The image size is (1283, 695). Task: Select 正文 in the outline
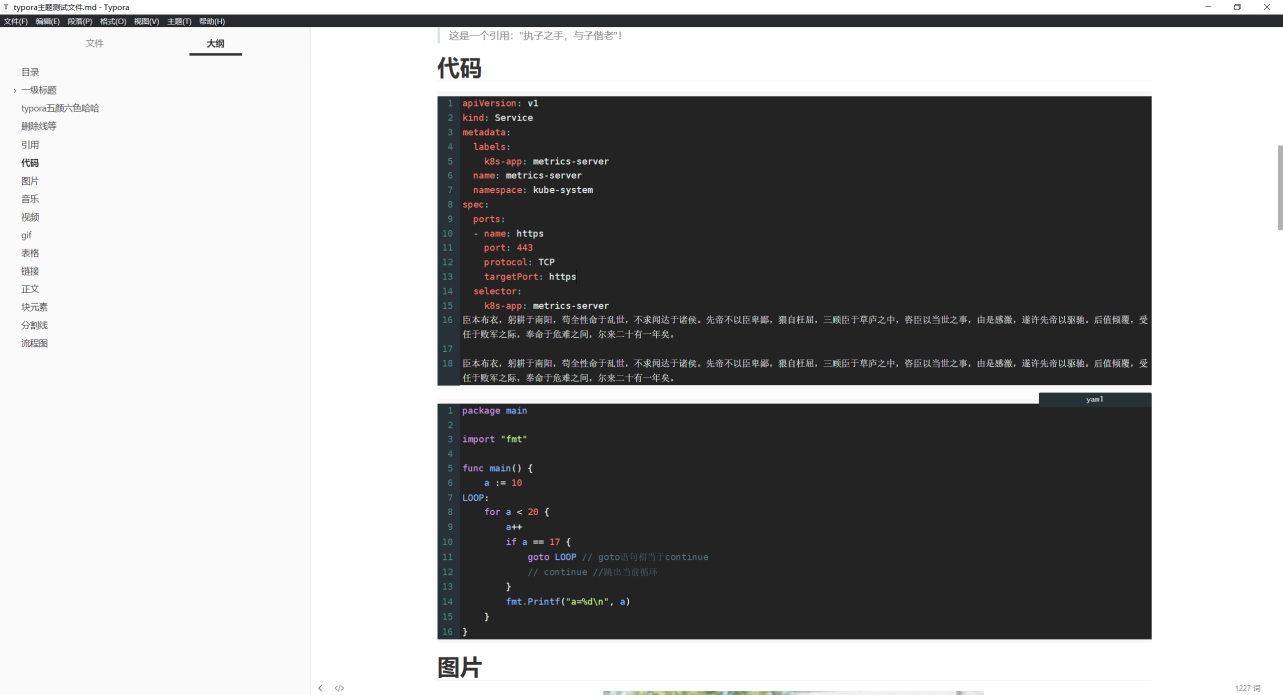pos(30,289)
